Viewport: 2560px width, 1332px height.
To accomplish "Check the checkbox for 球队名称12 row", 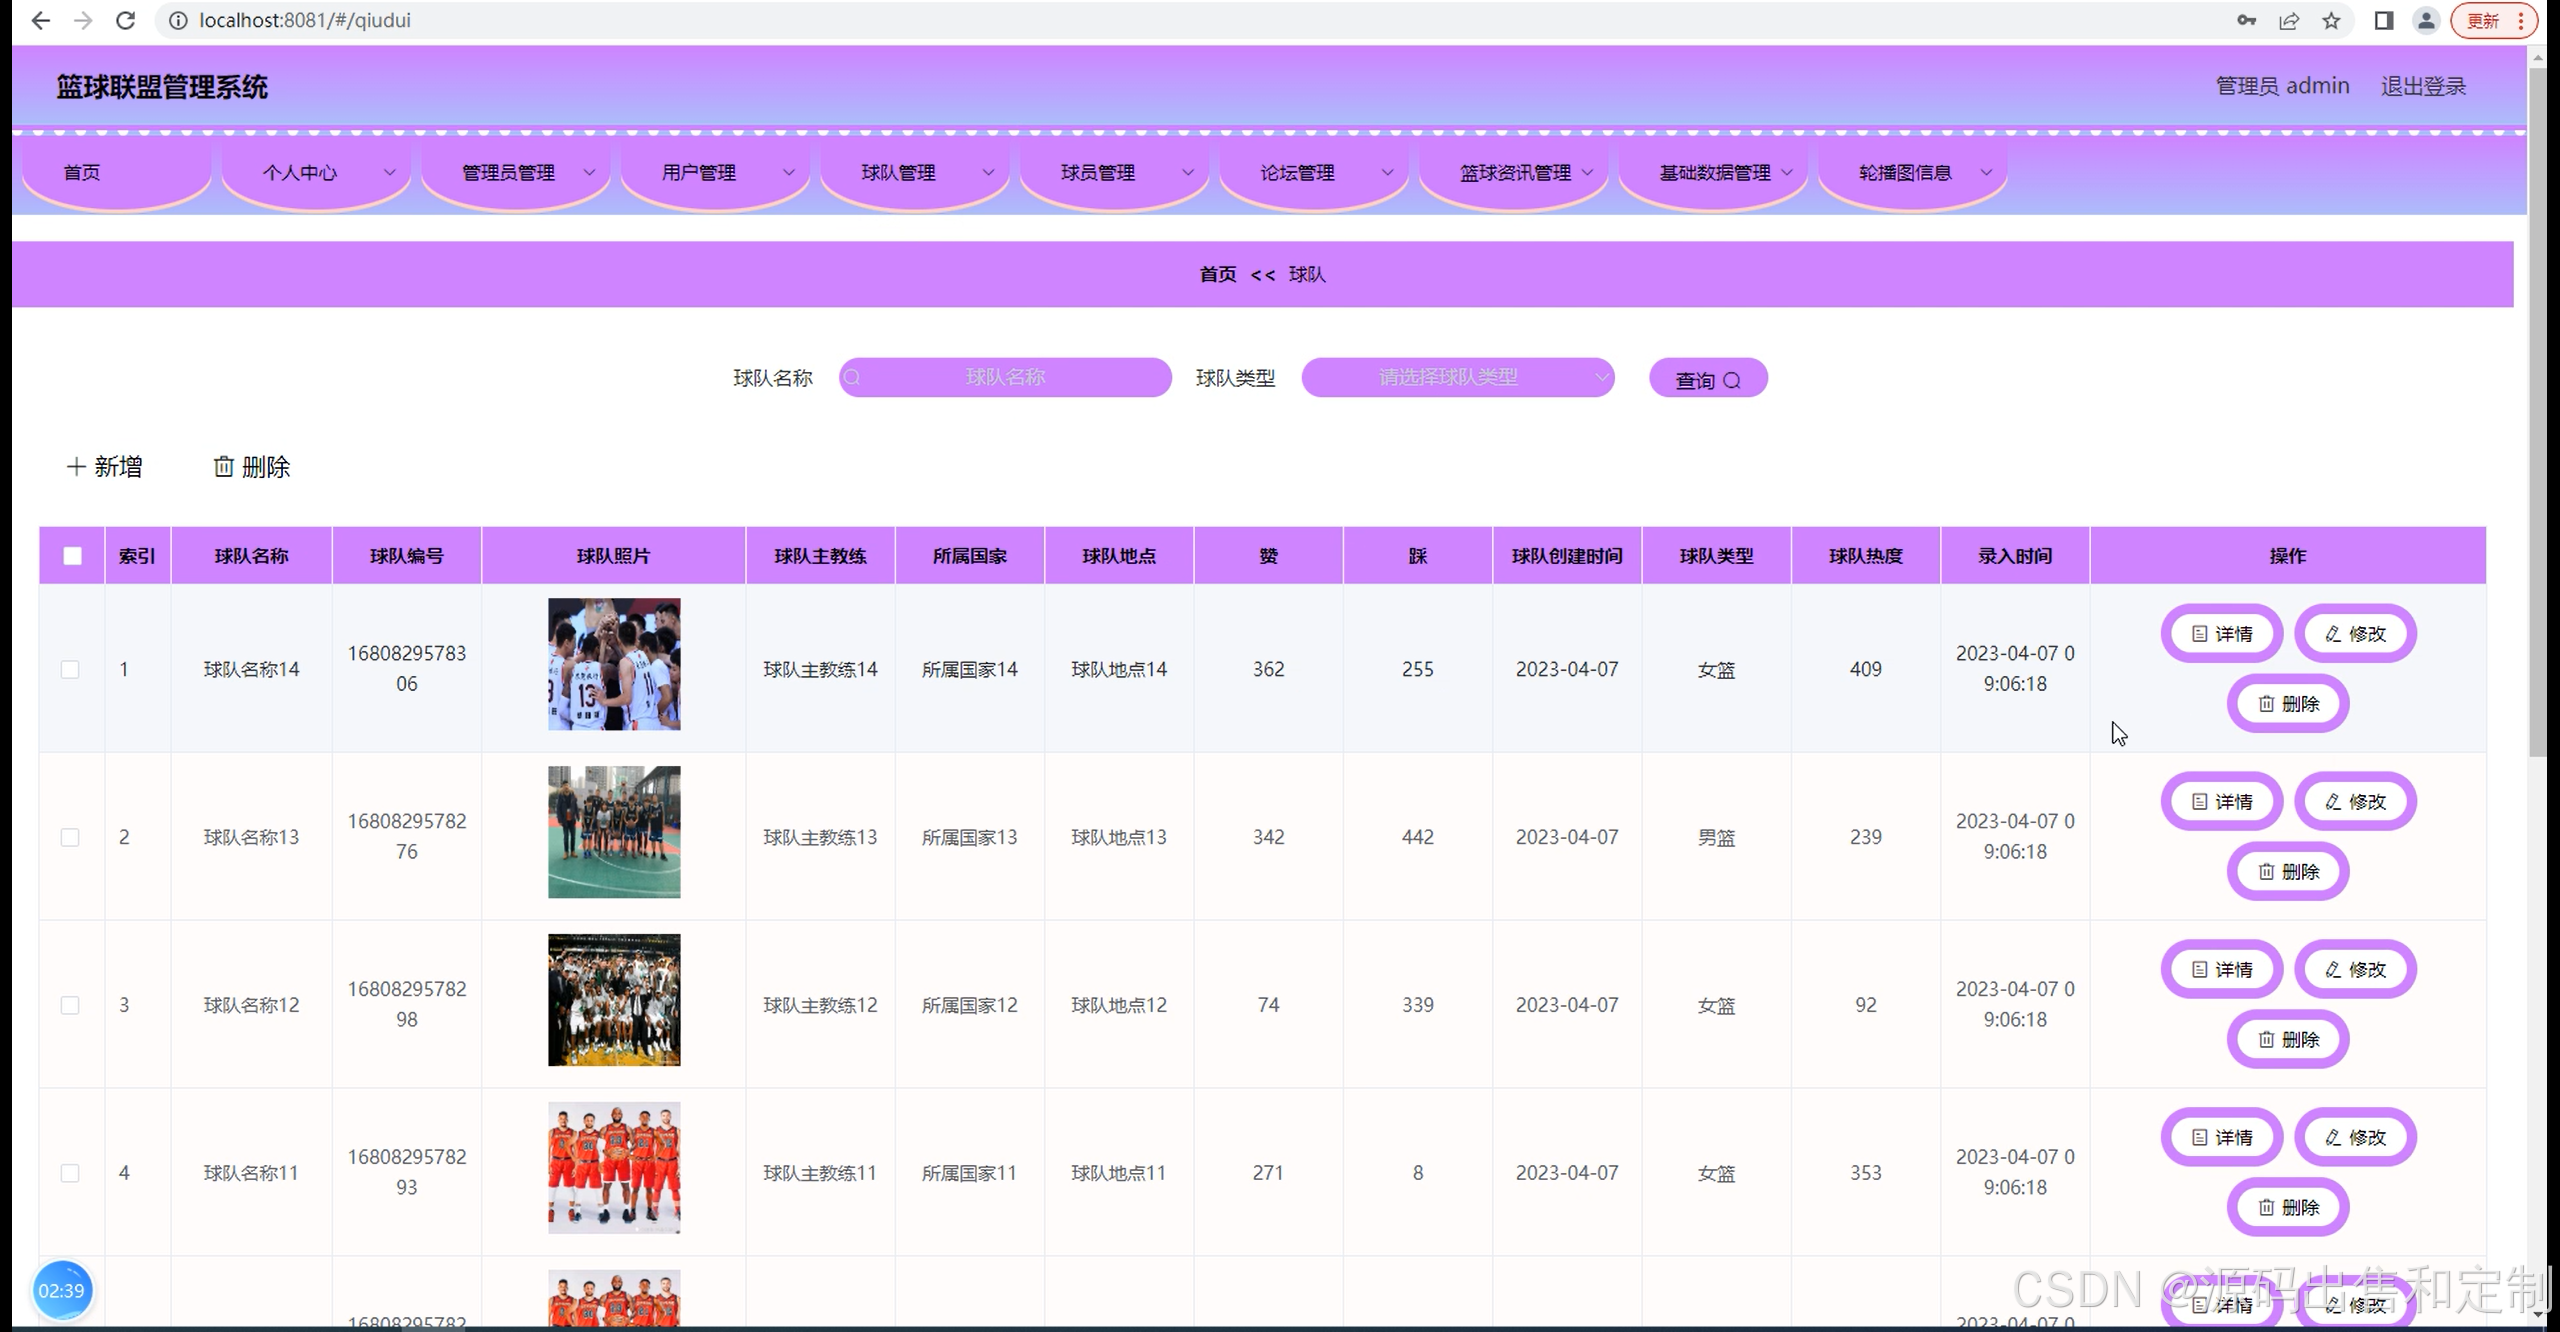I will (70, 1005).
